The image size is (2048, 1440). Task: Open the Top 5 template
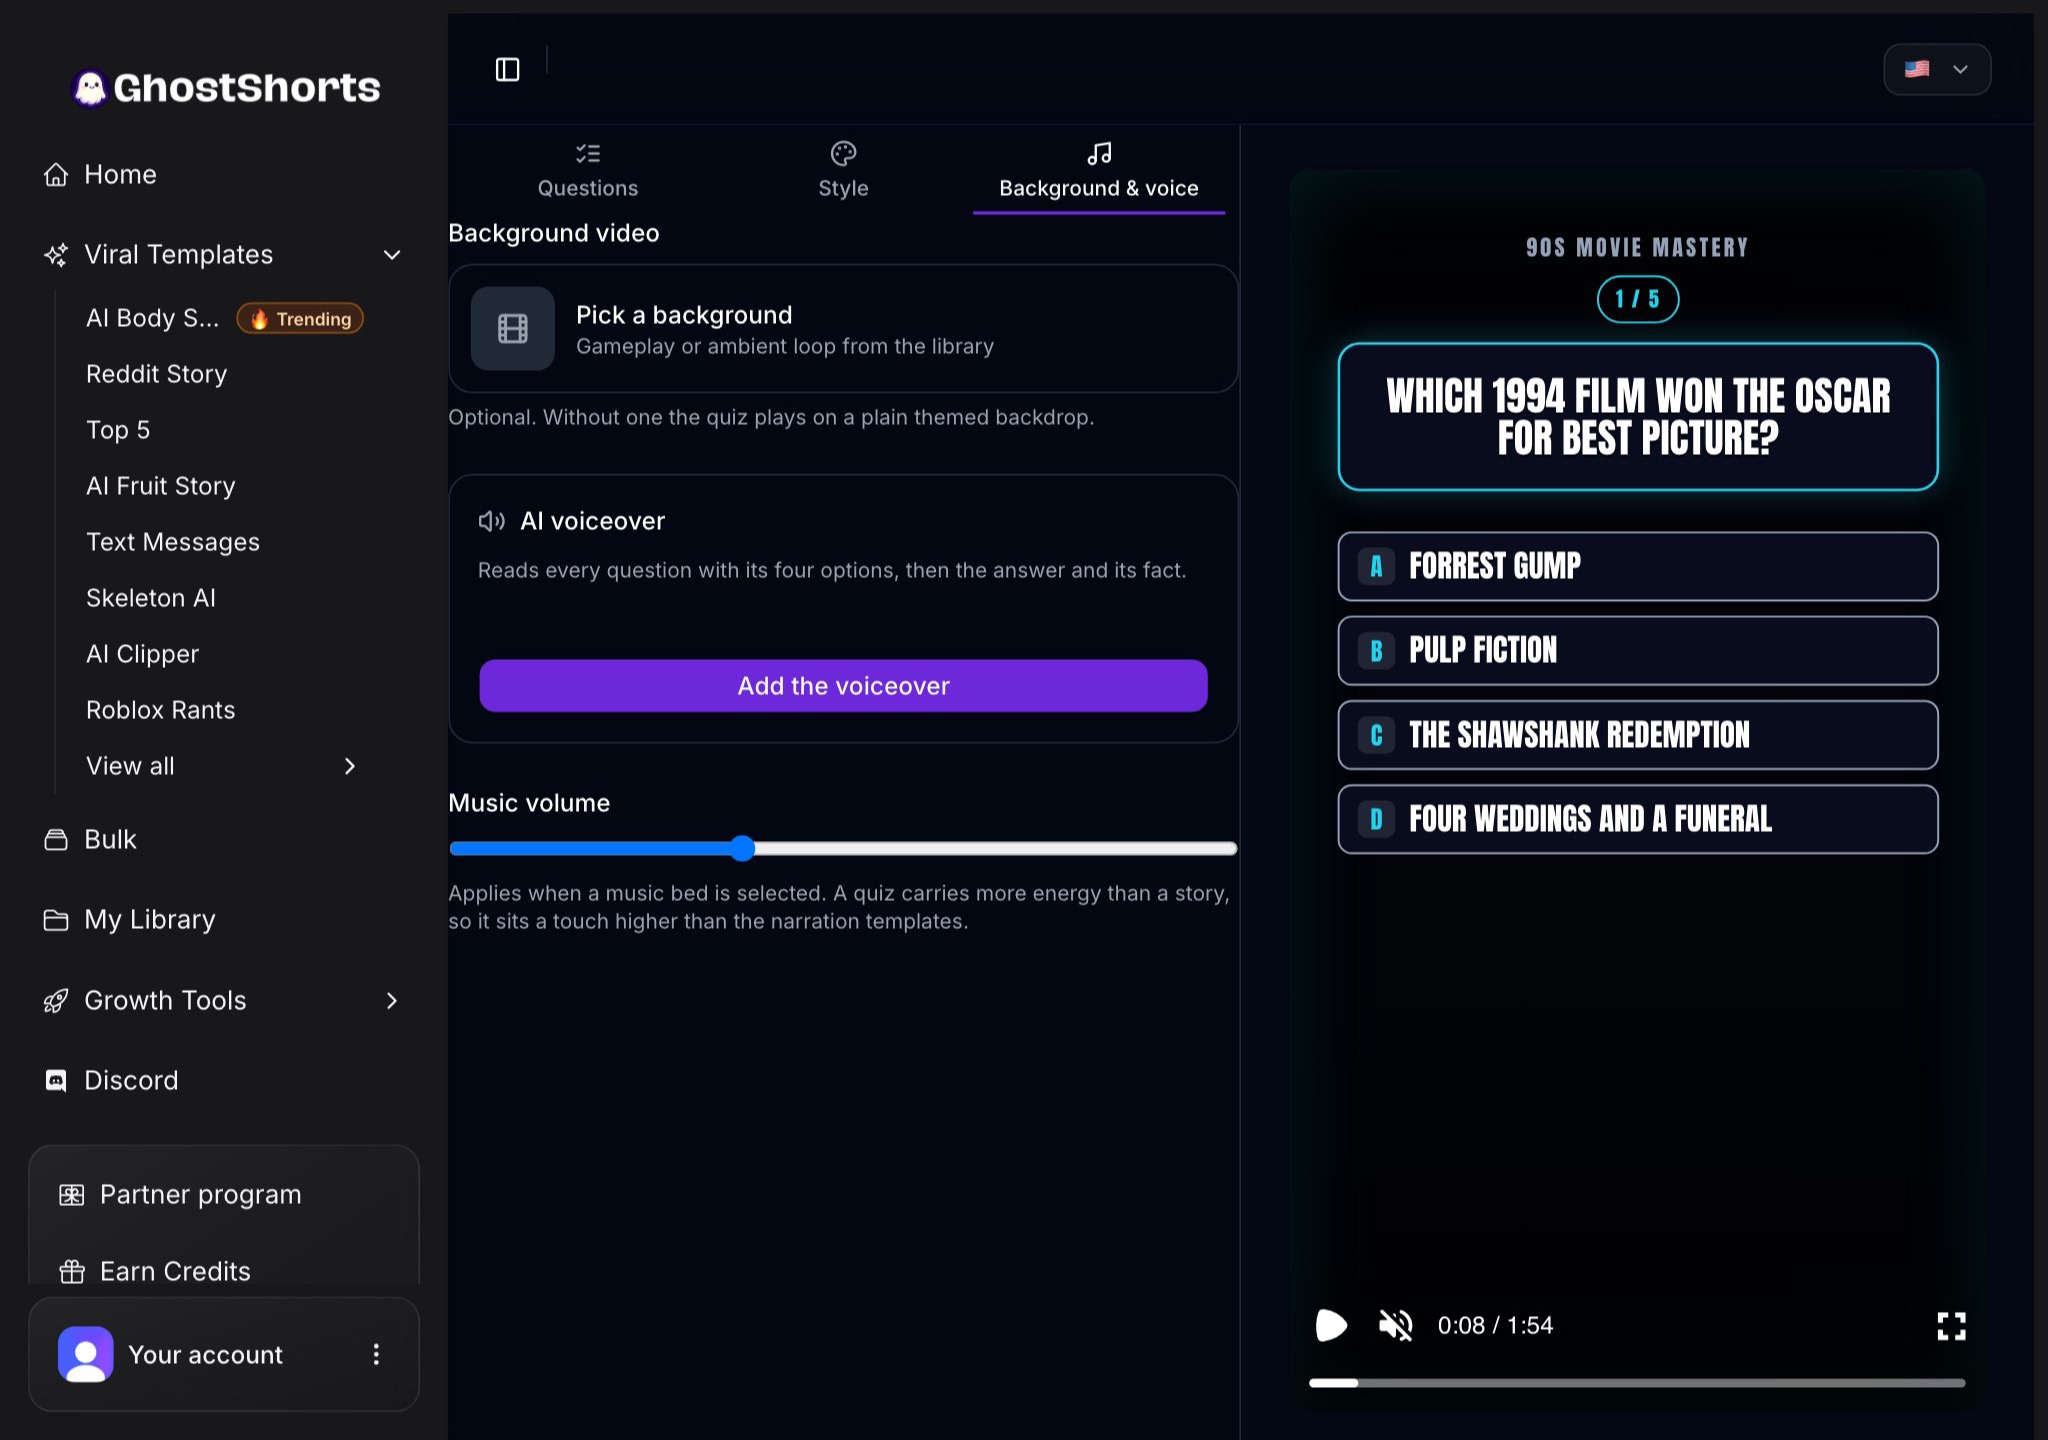point(118,430)
